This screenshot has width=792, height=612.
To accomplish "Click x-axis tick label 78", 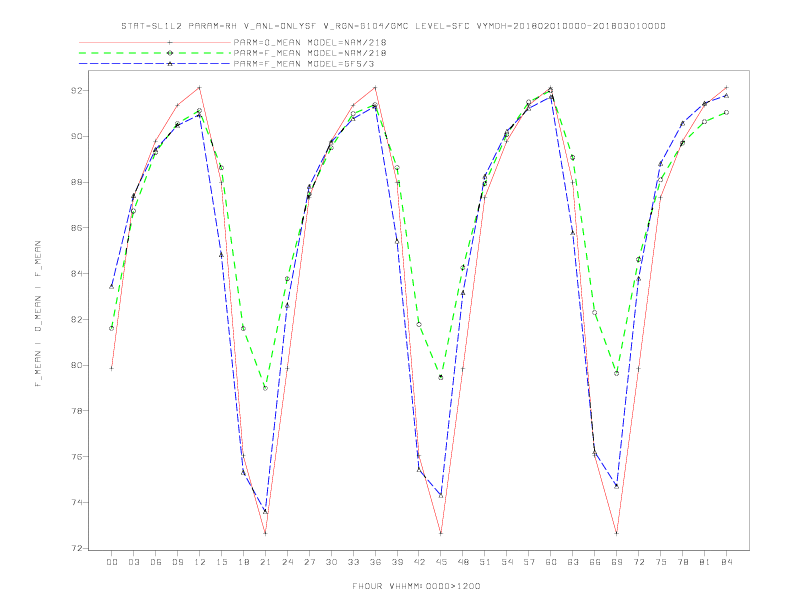I will (x=683, y=562).
